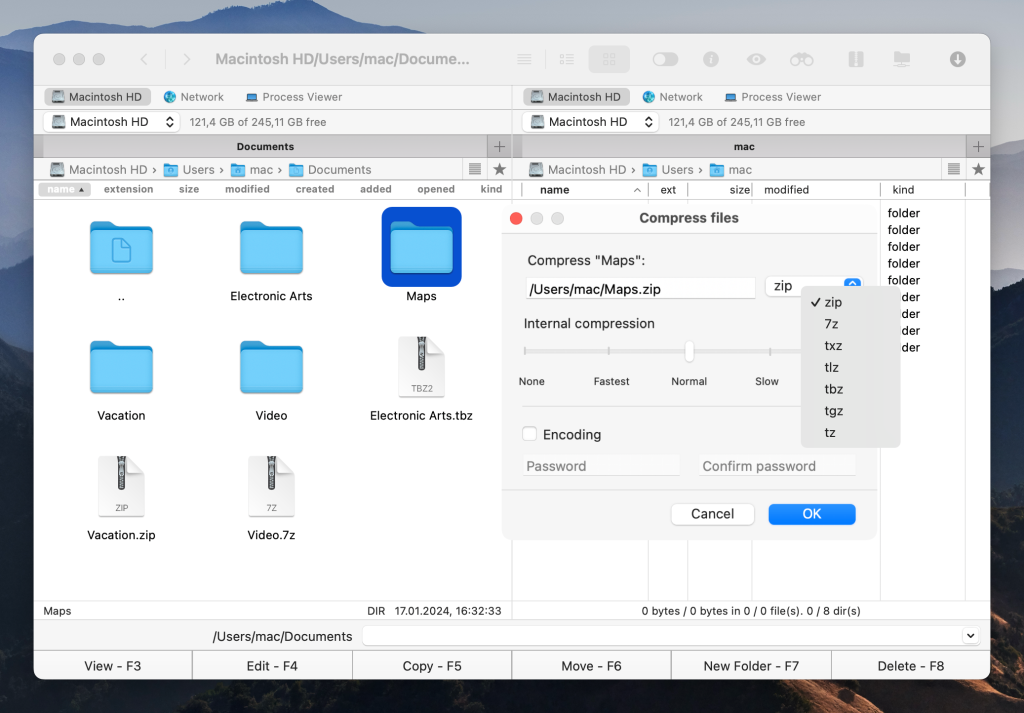Select tgz from the format dropdown list
The width and height of the screenshot is (1024, 713).
[x=831, y=410]
